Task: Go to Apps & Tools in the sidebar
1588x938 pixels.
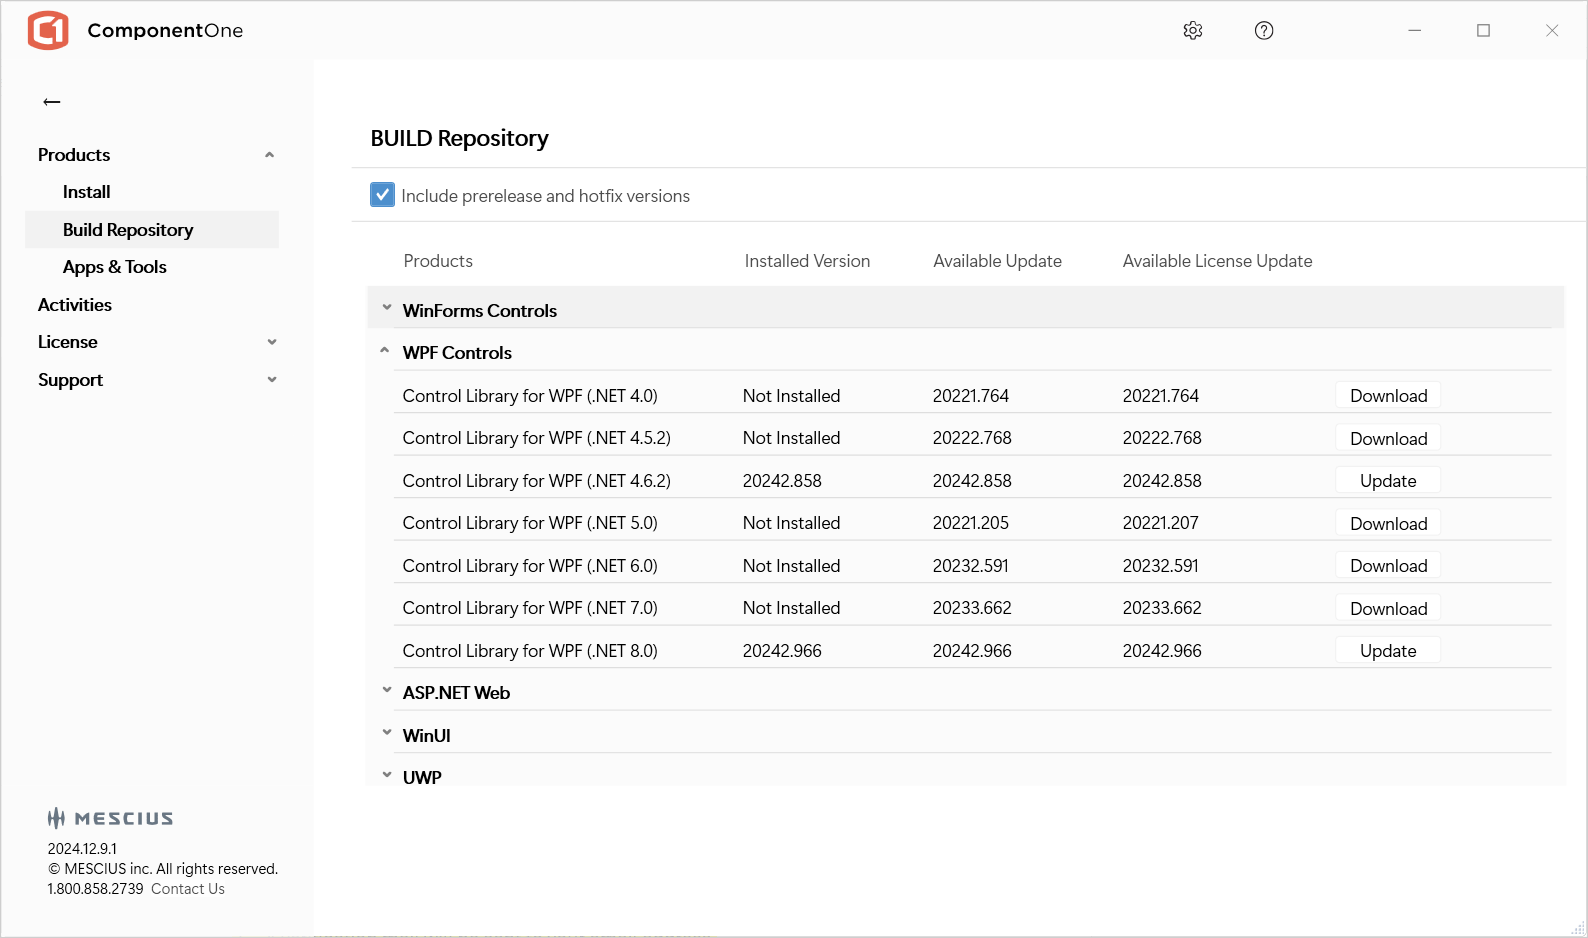Action: (115, 267)
